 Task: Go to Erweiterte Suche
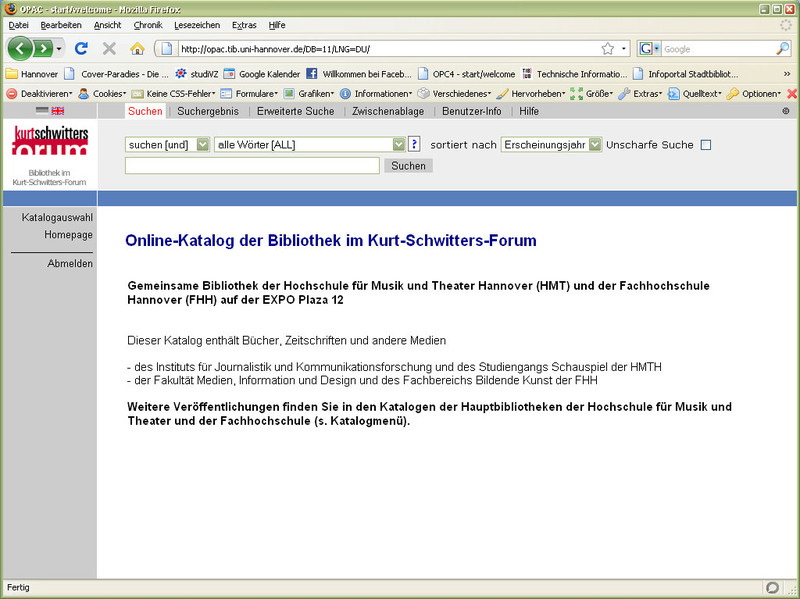pos(295,111)
